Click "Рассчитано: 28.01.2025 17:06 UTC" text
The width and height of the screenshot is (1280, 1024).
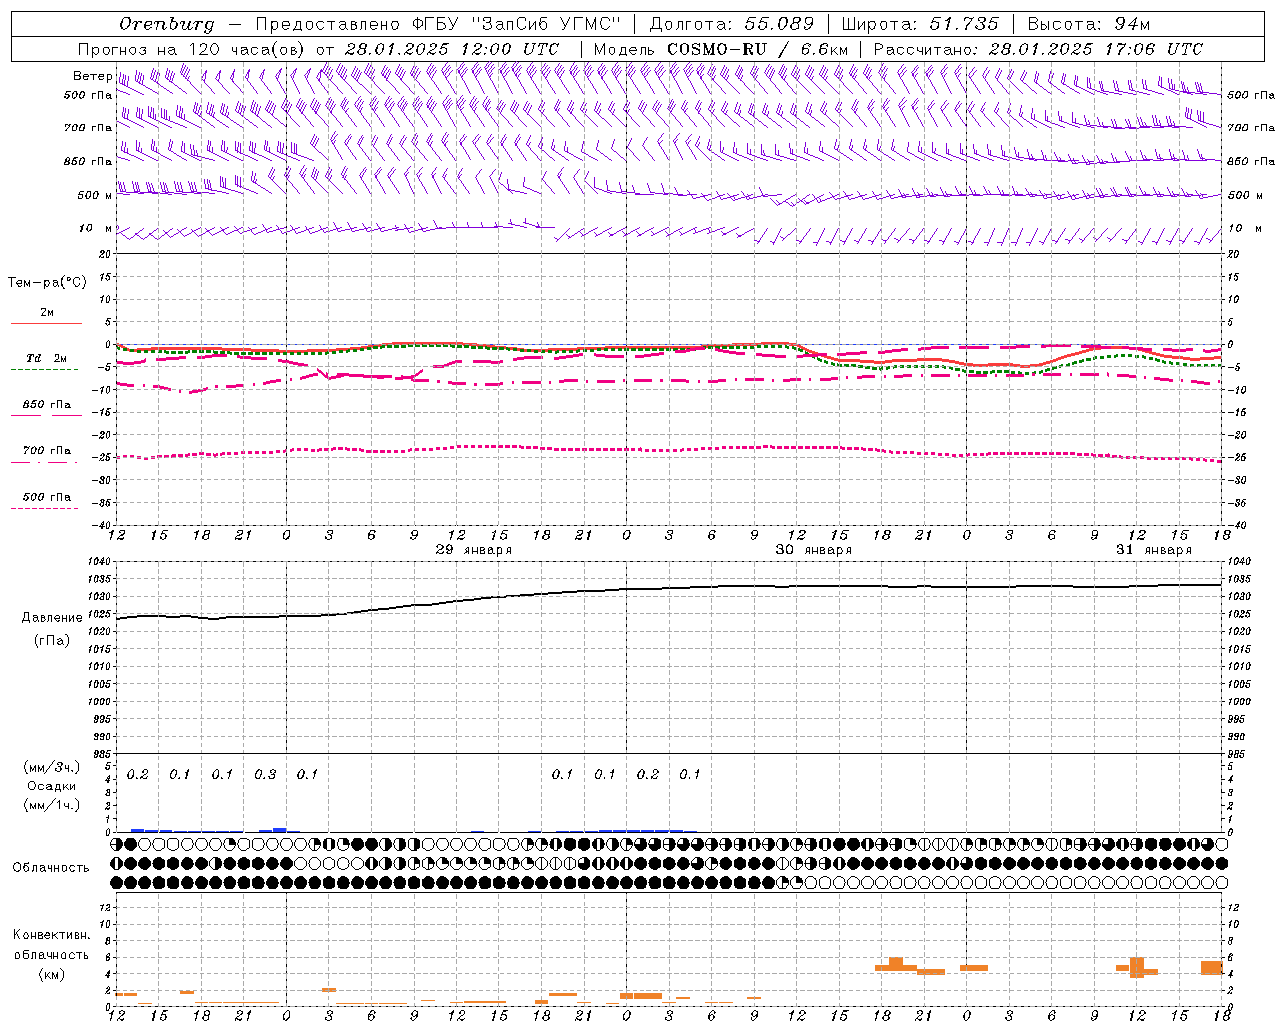pos(1038,49)
